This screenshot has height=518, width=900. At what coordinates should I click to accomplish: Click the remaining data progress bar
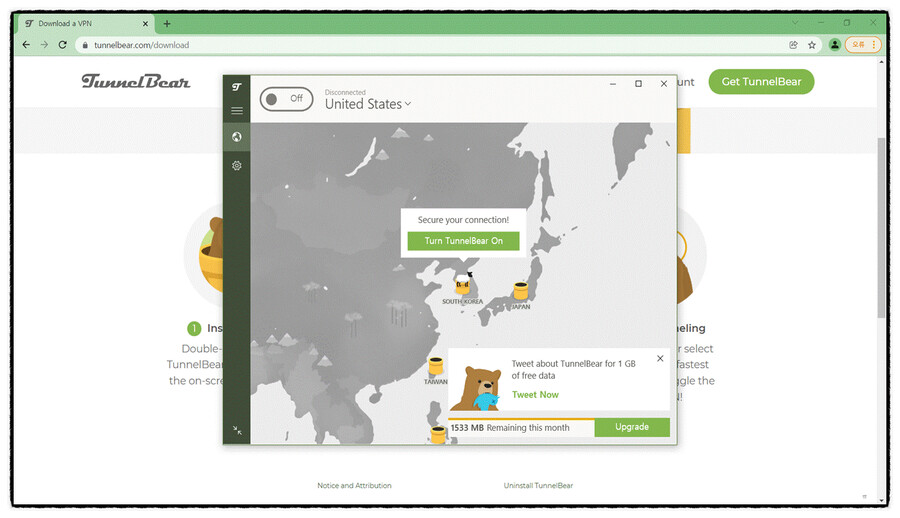(521, 419)
